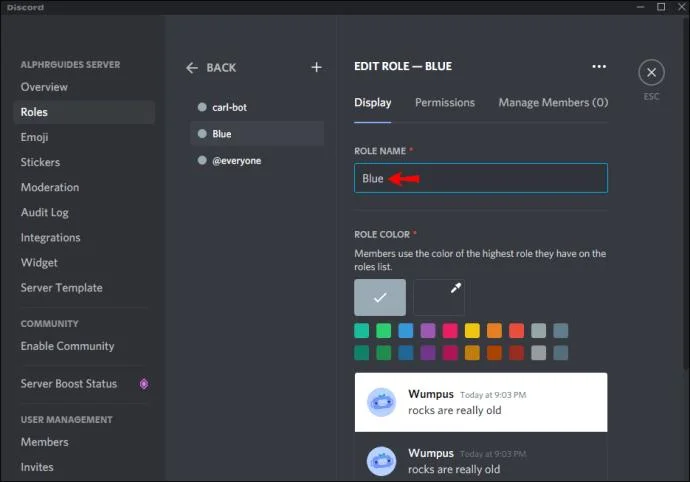Image resolution: width=690 pixels, height=482 pixels.
Task: Click Enable Community
Action: 67,346
